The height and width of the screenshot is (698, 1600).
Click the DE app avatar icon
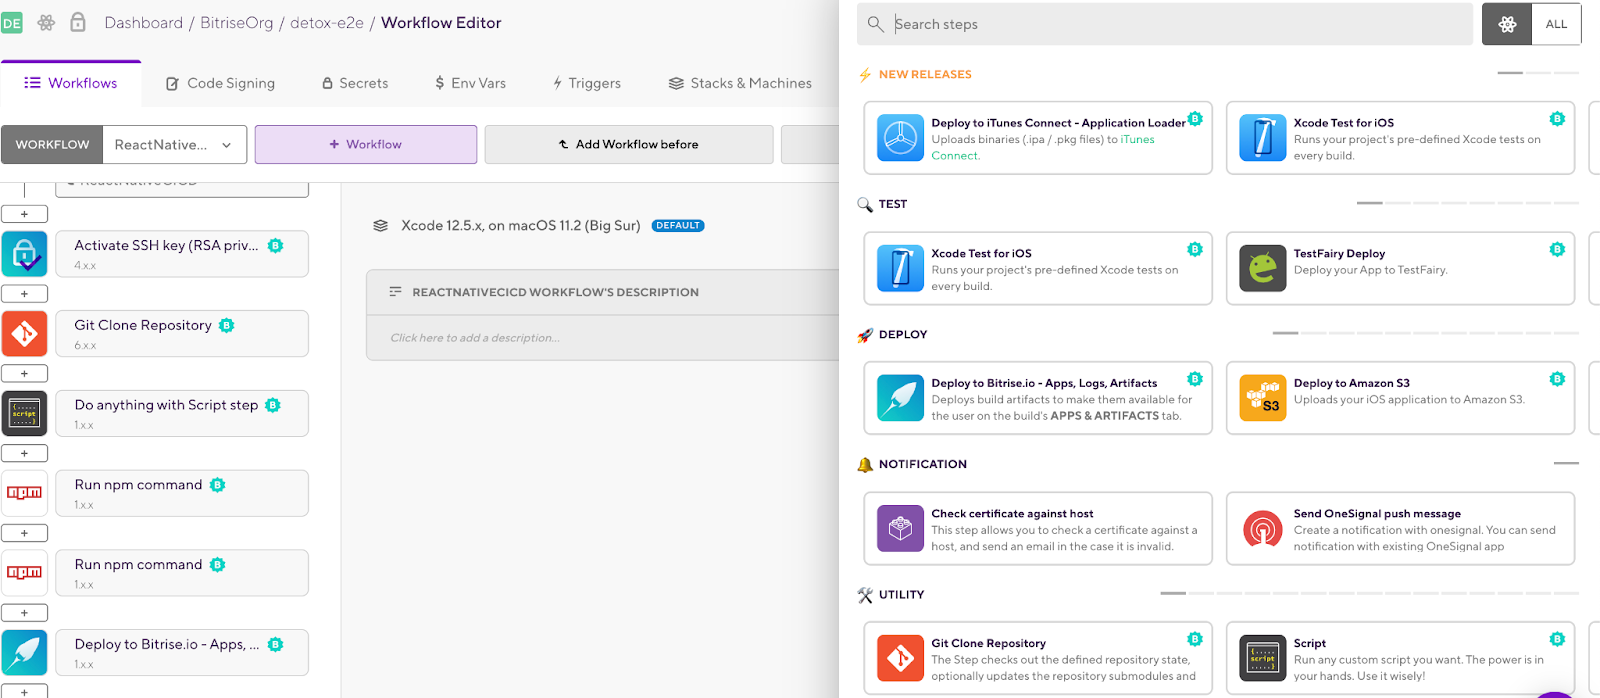pos(11,23)
